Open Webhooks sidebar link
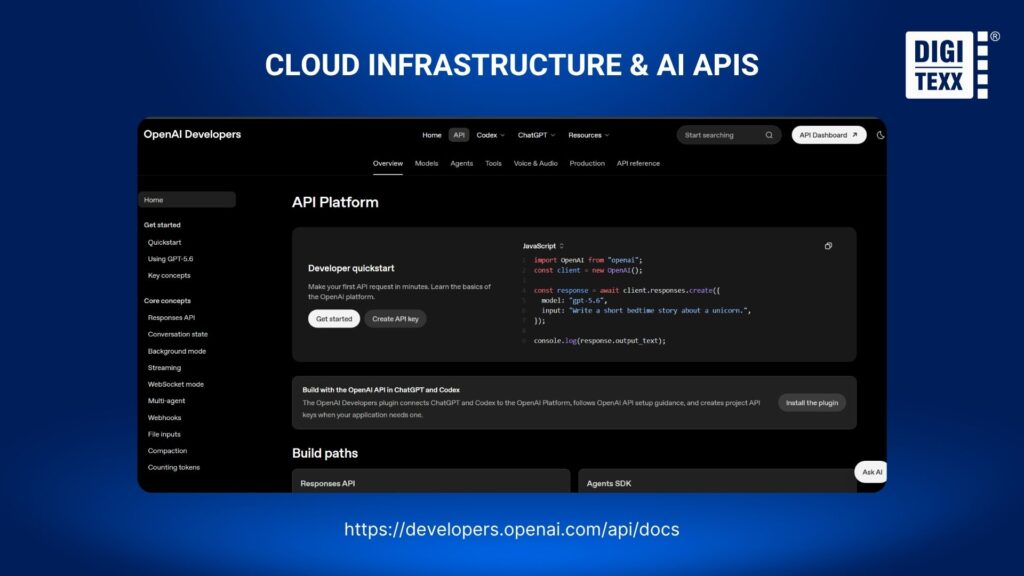The image size is (1024, 576). pos(165,418)
